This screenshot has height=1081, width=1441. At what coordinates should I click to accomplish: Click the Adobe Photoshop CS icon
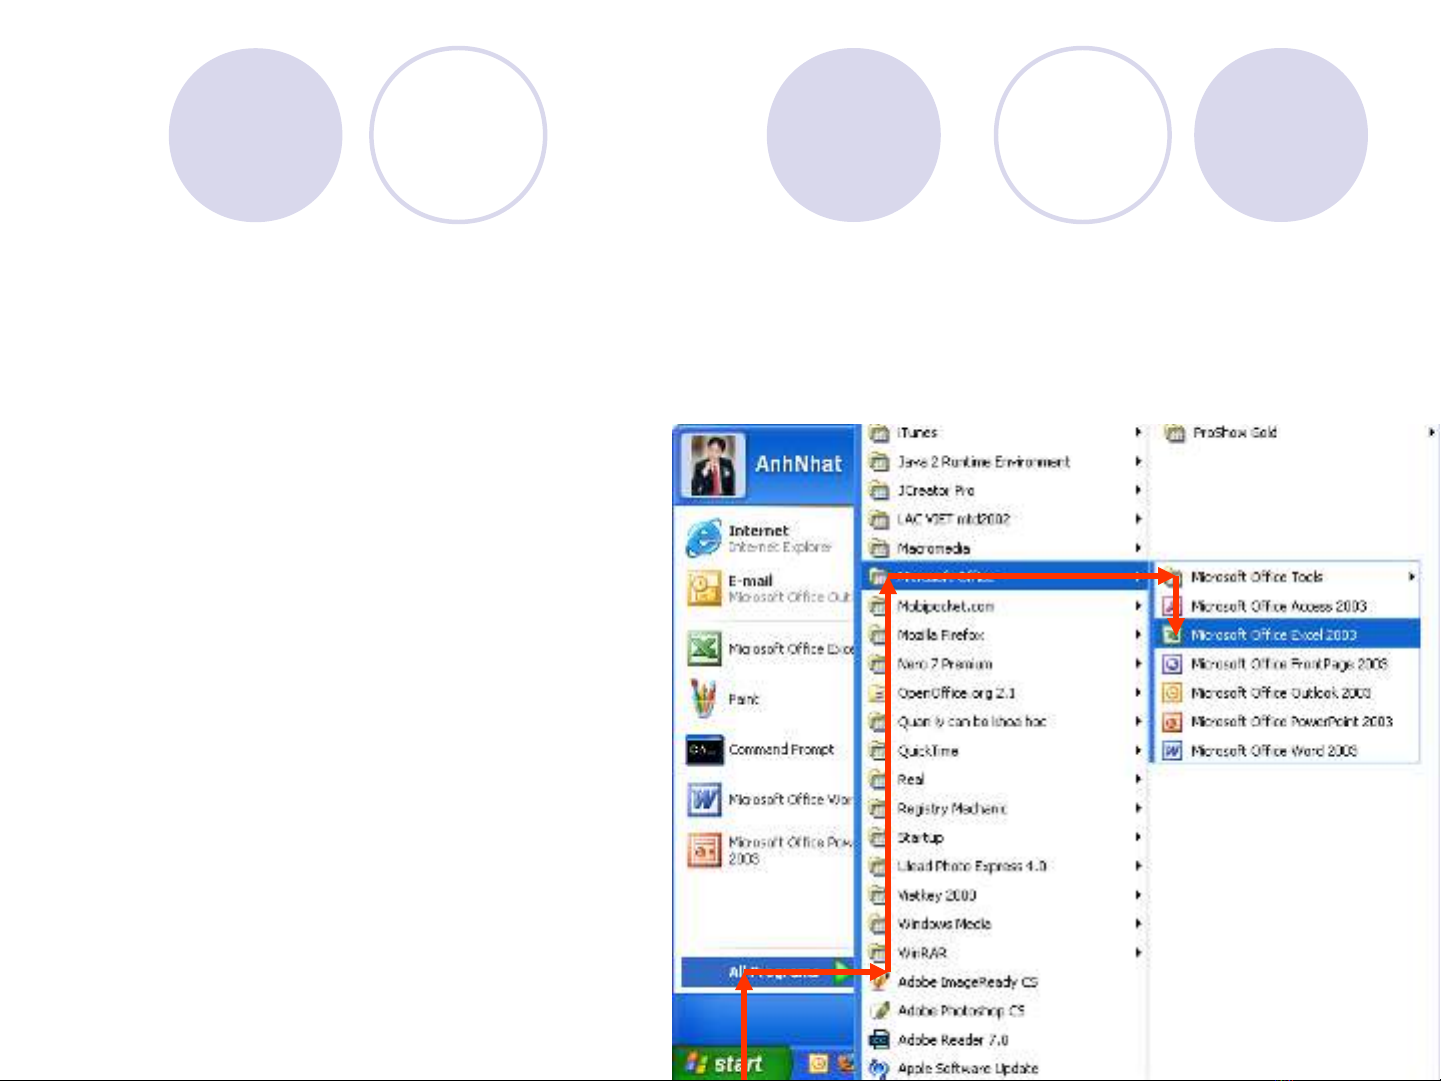[x=879, y=1011]
